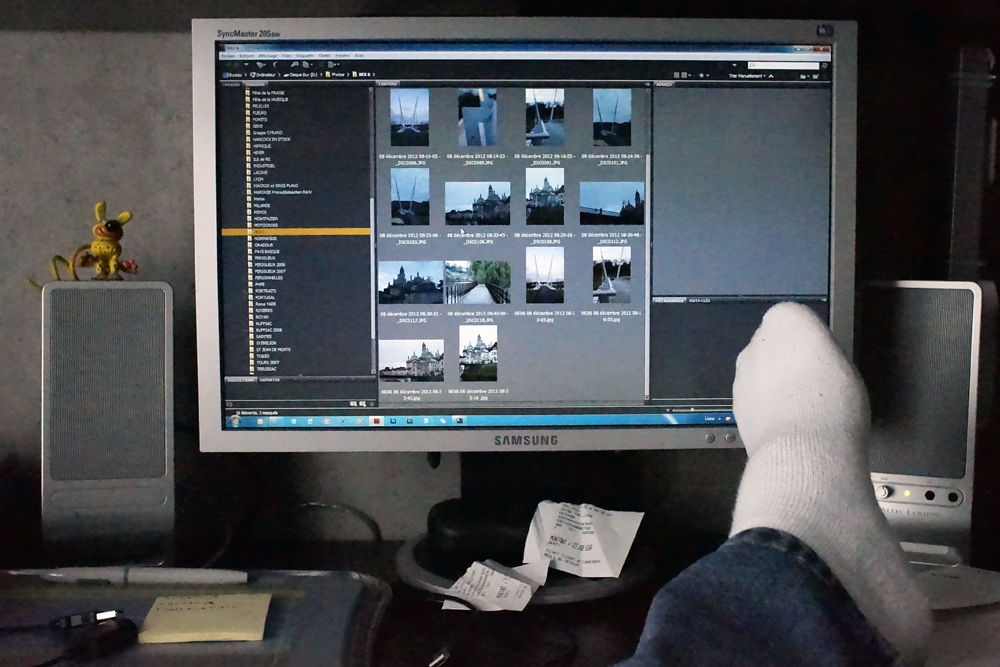Image resolution: width=1000 pixels, height=667 pixels.
Task: Click the Windows Start button on taskbar
Action: point(235,421)
